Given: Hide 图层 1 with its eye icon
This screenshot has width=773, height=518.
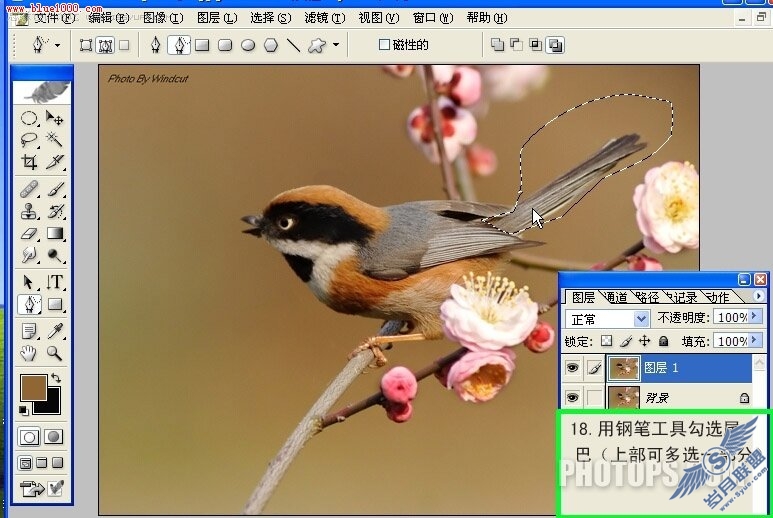Looking at the screenshot, I should [572, 368].
